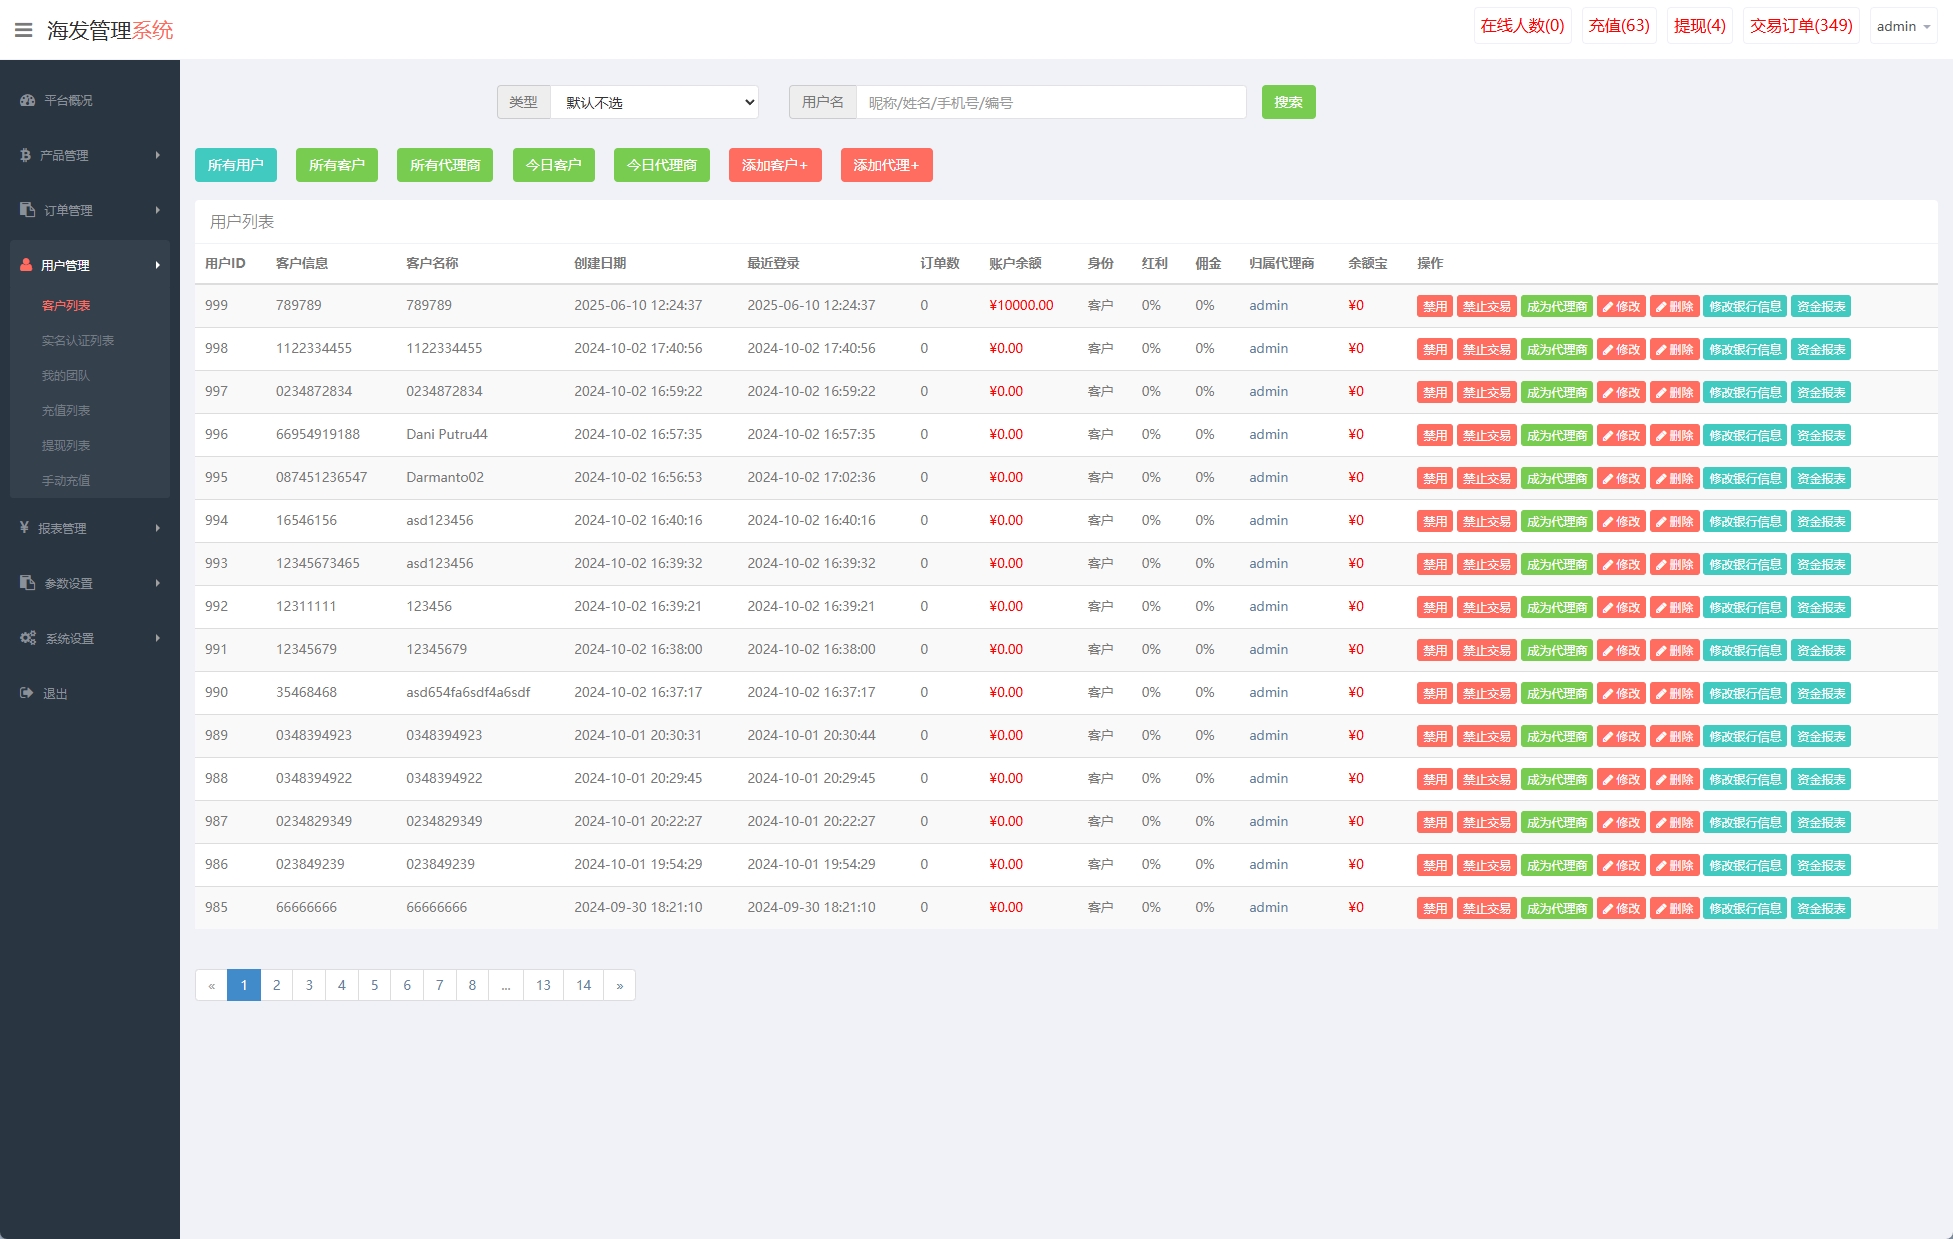Click the hamburger menu icon
Screen dimensions: 1953x1239
[x=23, y=30]
